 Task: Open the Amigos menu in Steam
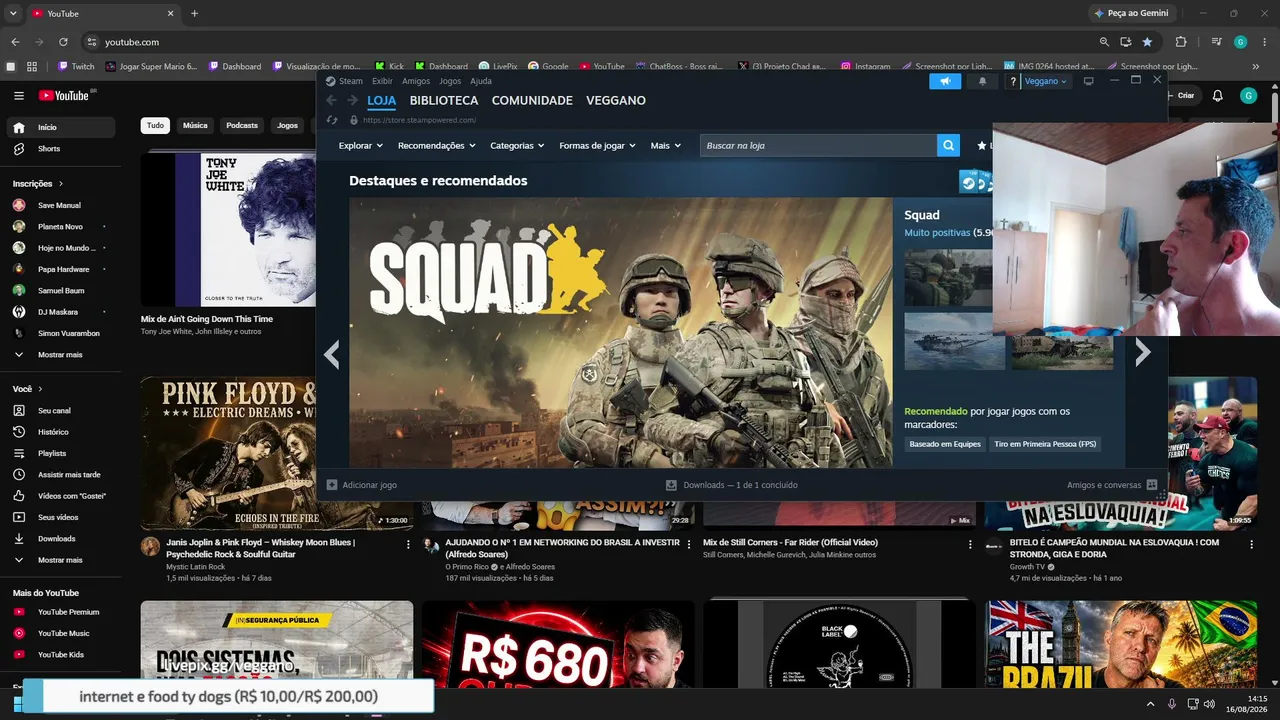[x=416, y=81]
